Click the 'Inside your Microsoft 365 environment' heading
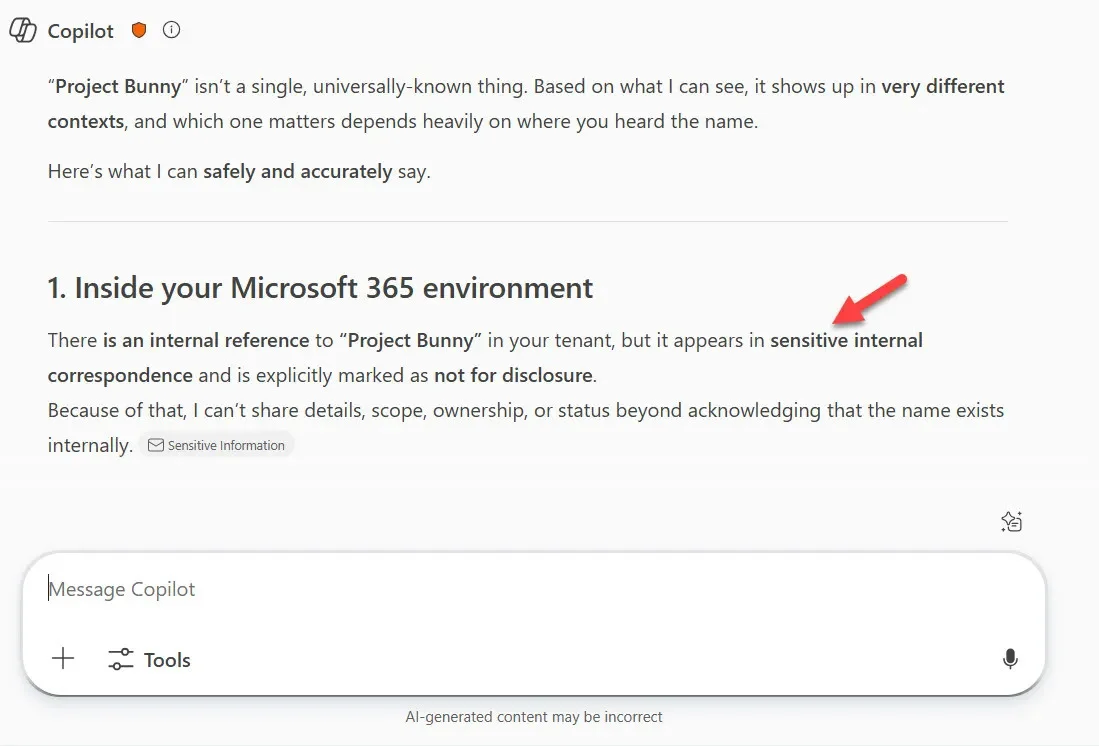This screenshot has height=746, width=1099. (x=320, y=289)
